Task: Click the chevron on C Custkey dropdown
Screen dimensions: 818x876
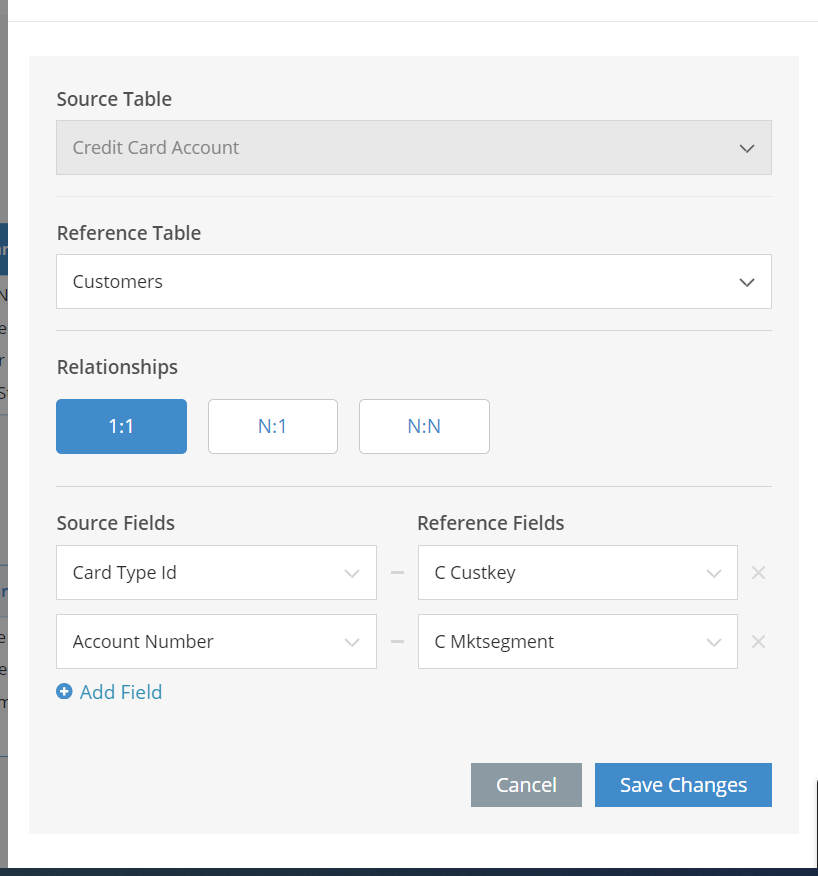Action: 713,572
